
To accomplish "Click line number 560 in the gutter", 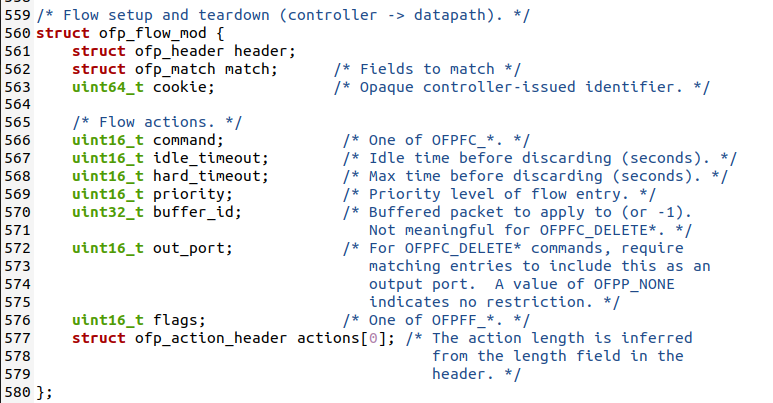I will [17, 33].
